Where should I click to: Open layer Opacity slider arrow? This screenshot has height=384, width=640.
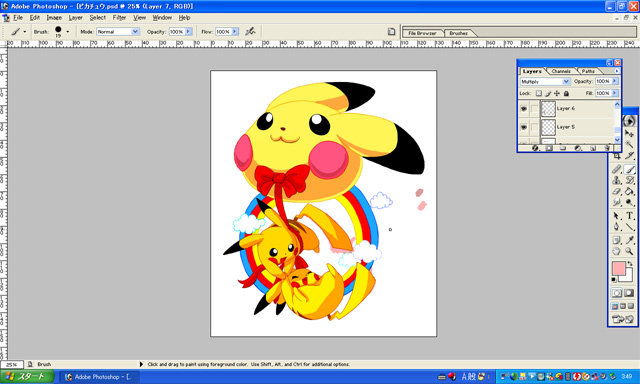click(x=615, y=81)
